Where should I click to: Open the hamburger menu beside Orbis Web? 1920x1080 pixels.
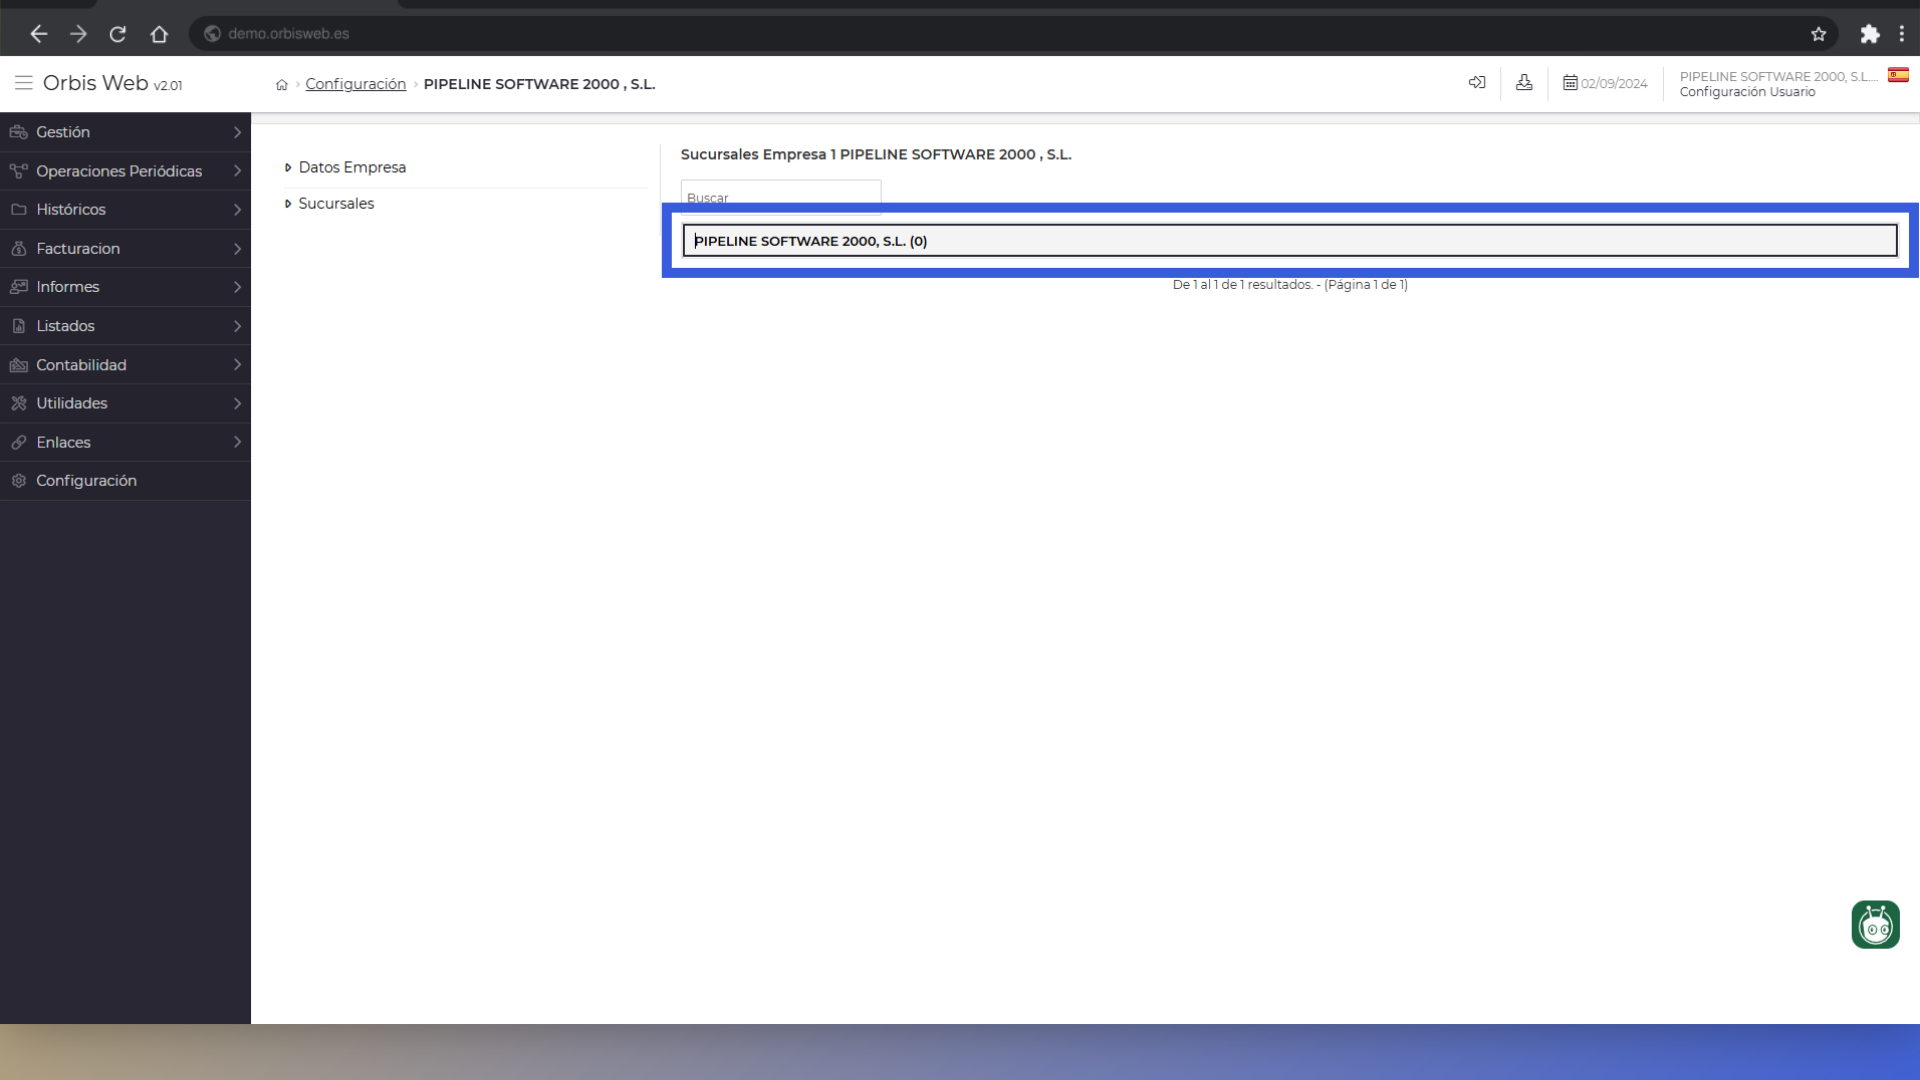(23, 83)
